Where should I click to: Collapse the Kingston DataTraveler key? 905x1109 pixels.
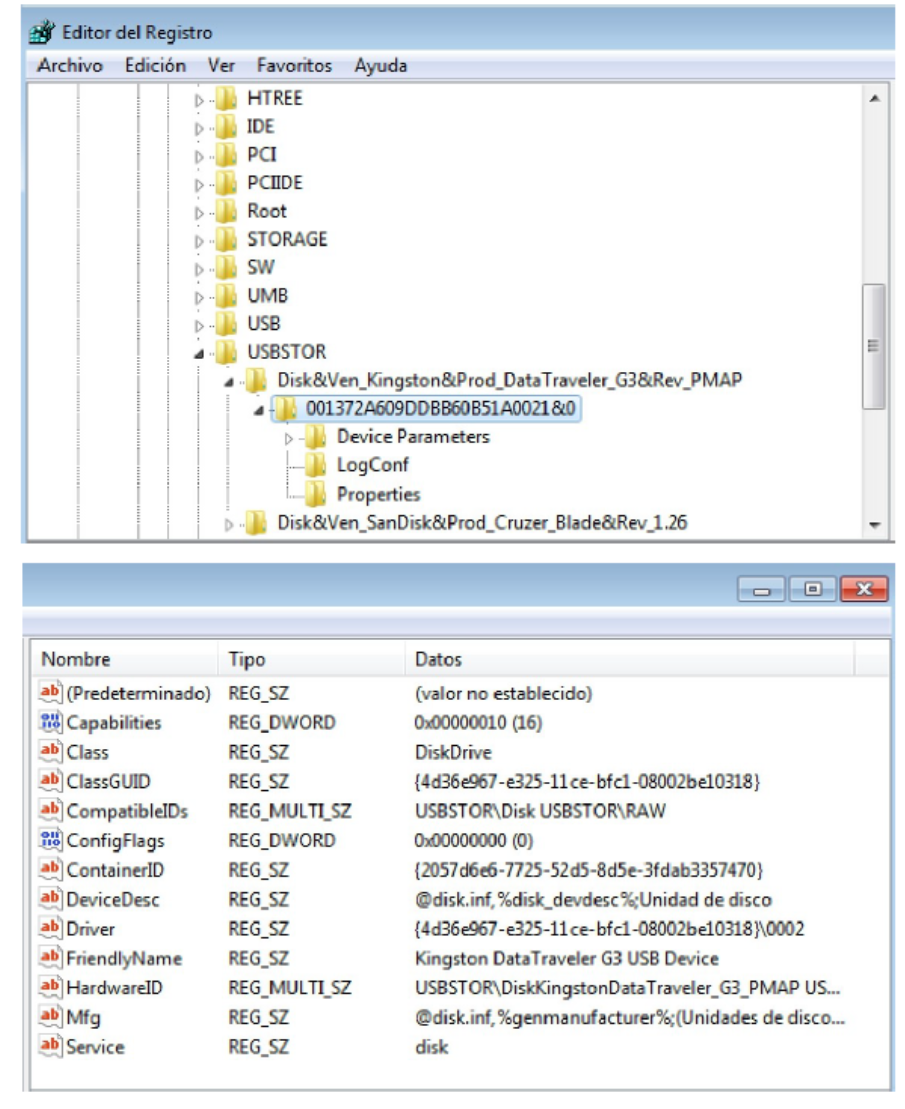coord(228,382)
